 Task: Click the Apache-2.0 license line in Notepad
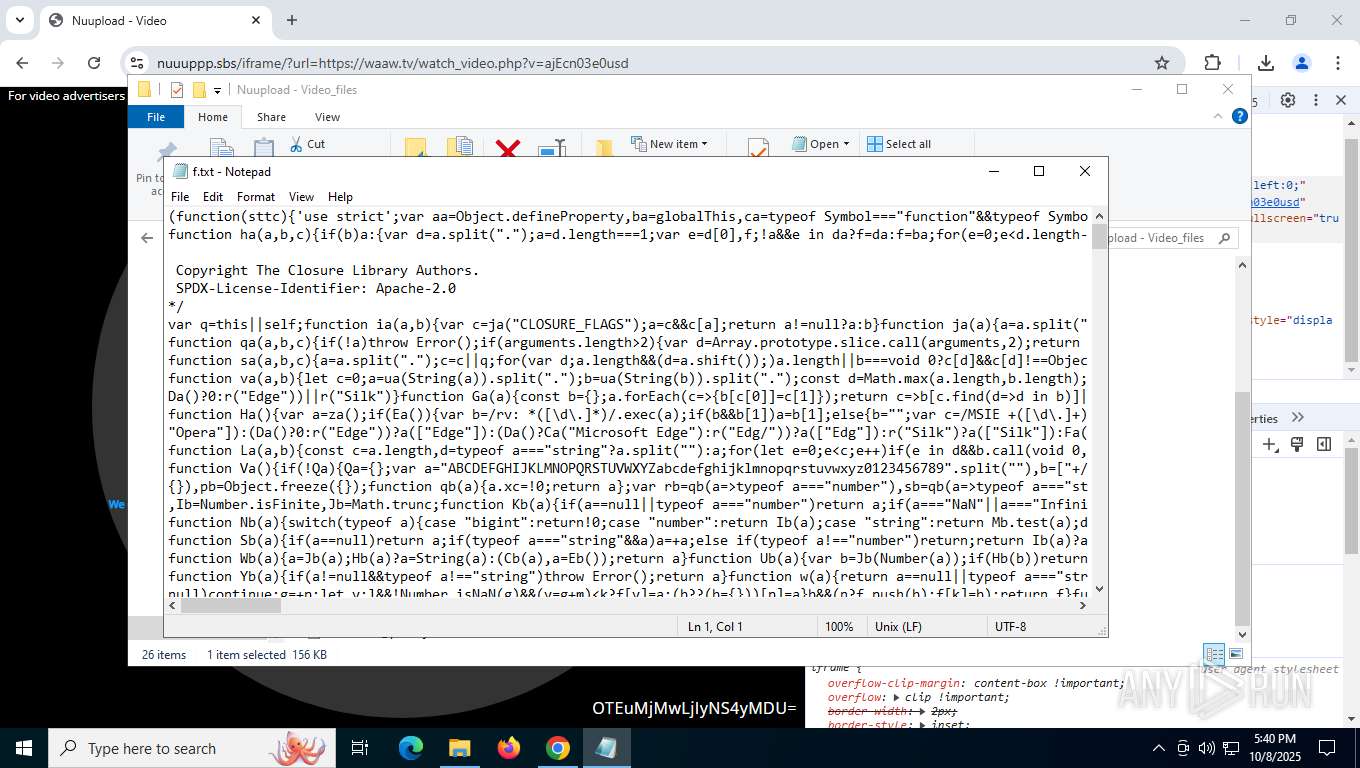[315, 288]
